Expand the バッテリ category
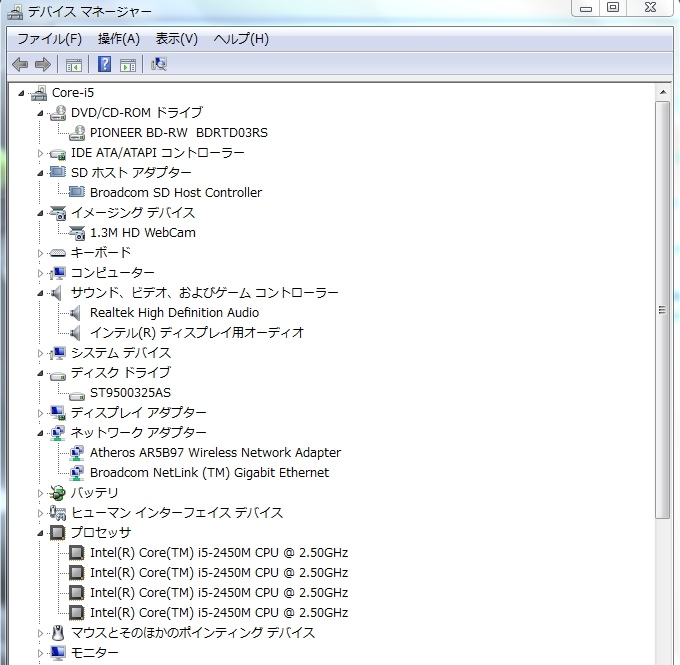Screen dimensions: 680x665 click(x=41, y=493)
